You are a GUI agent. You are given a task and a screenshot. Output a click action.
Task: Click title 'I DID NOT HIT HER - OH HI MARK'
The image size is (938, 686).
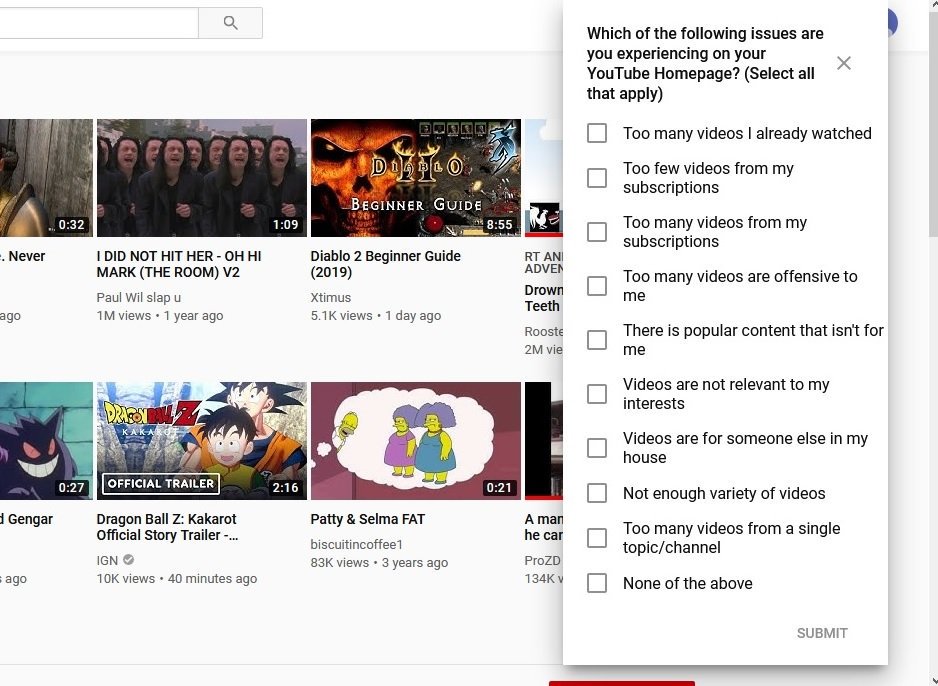tap(179, 264)
